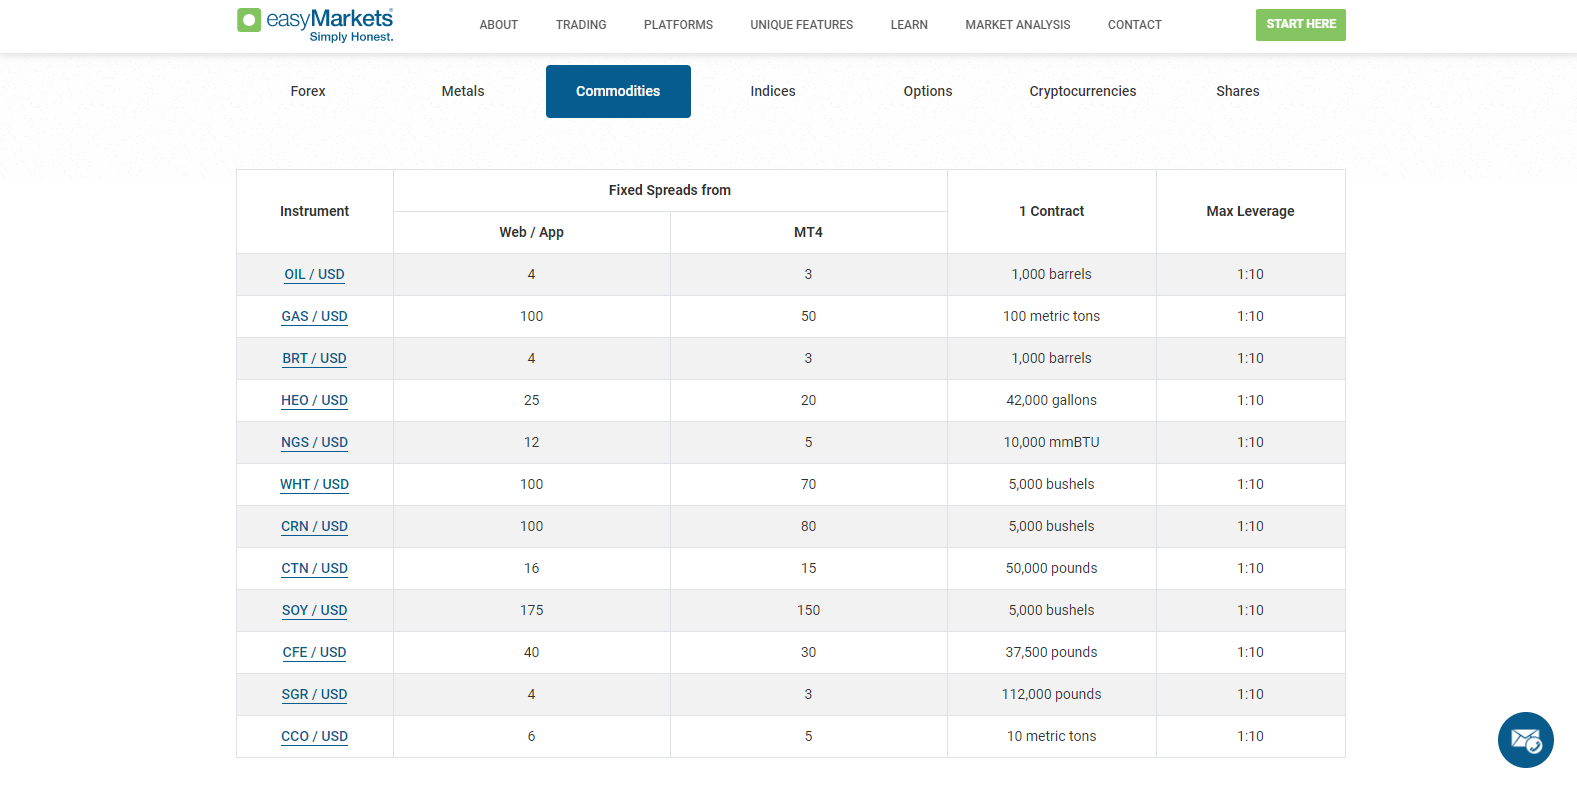Open the GAS / USD instrument link
This screenshot has width=1577, height=789.
(x=314, y=316)
